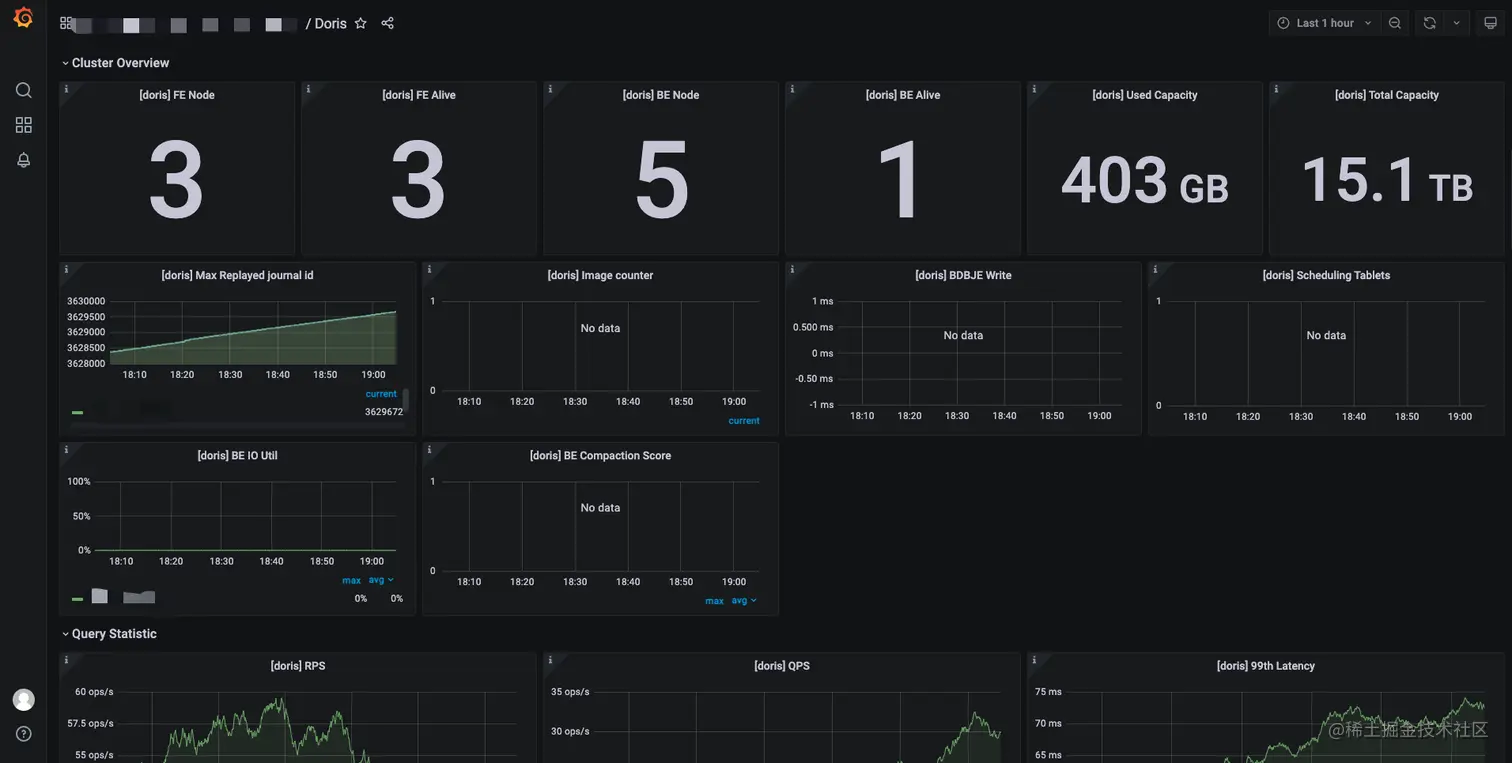Open the Last 1 hour time picker
This screenshot has width=1512, height=763.
(1325, 23)
